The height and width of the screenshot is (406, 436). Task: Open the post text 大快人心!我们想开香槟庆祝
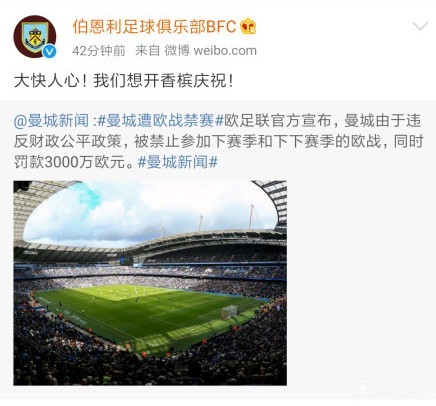coord(123,81)
